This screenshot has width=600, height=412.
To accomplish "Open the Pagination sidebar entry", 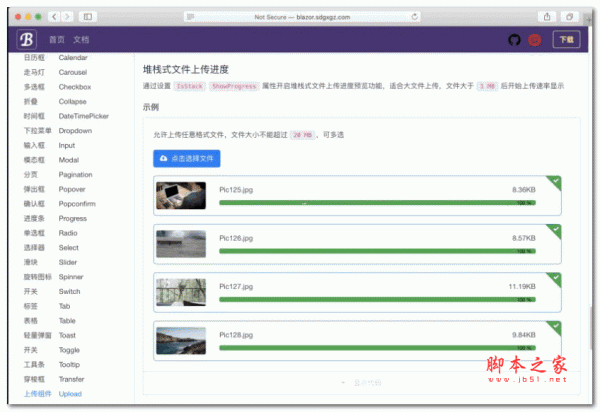I will click(x=75, y=174).
